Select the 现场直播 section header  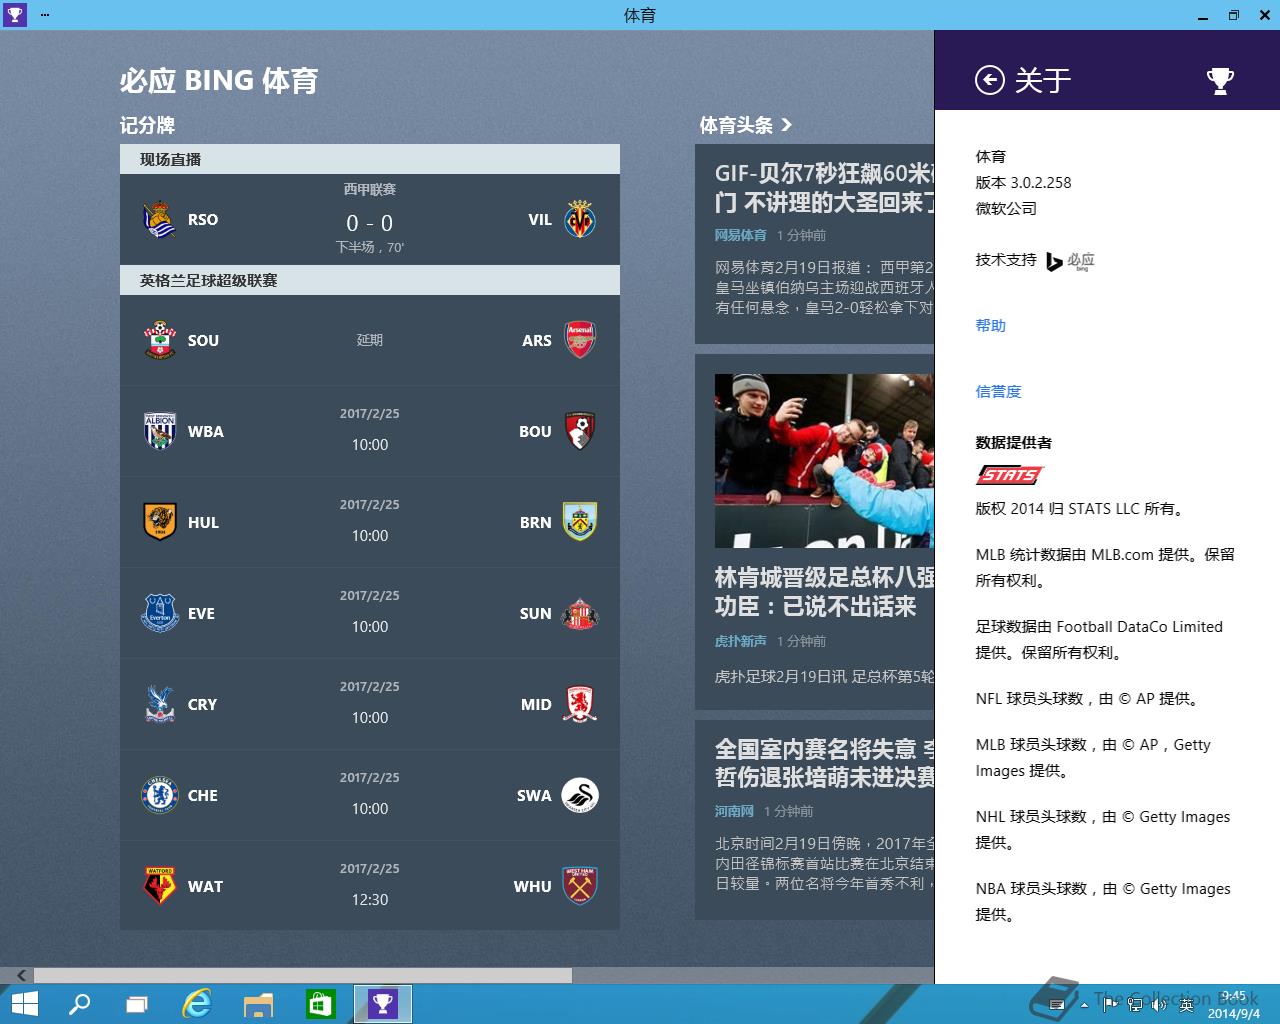(x=370, y=159)
